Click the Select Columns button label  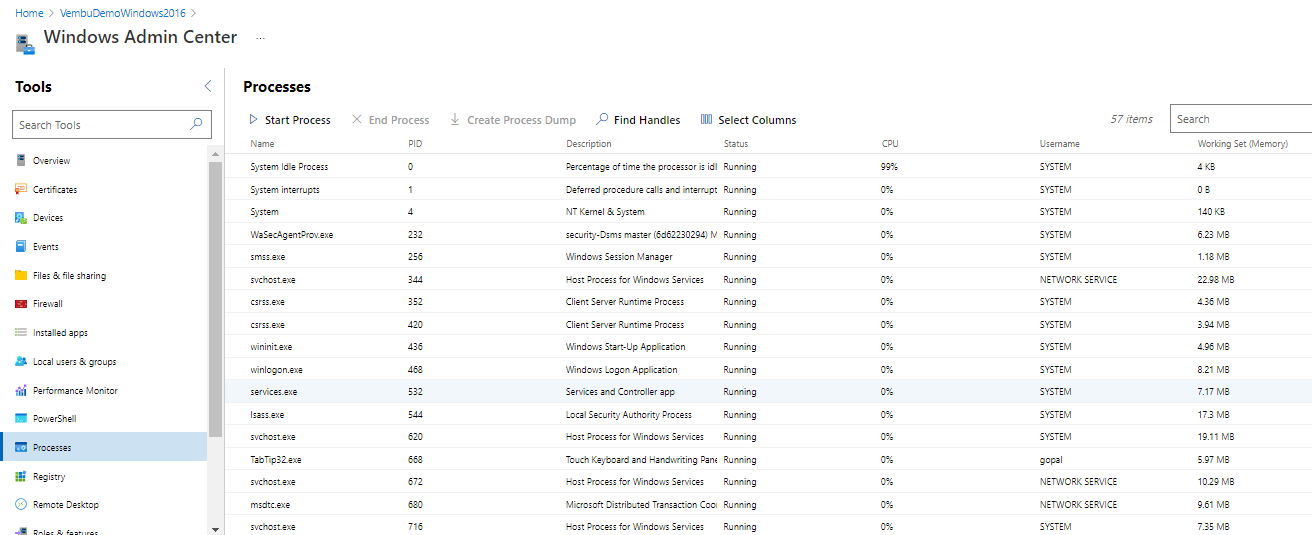tap(757, 120)
